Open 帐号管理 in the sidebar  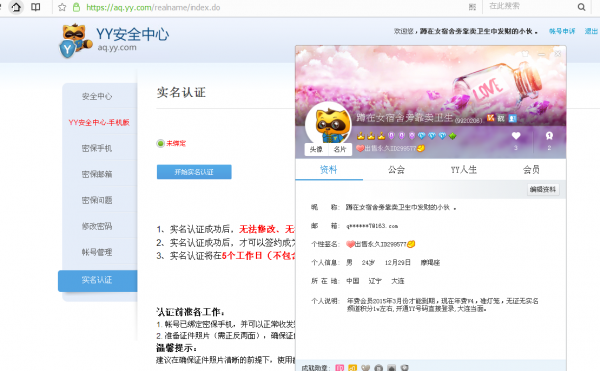tap(97, 252)
